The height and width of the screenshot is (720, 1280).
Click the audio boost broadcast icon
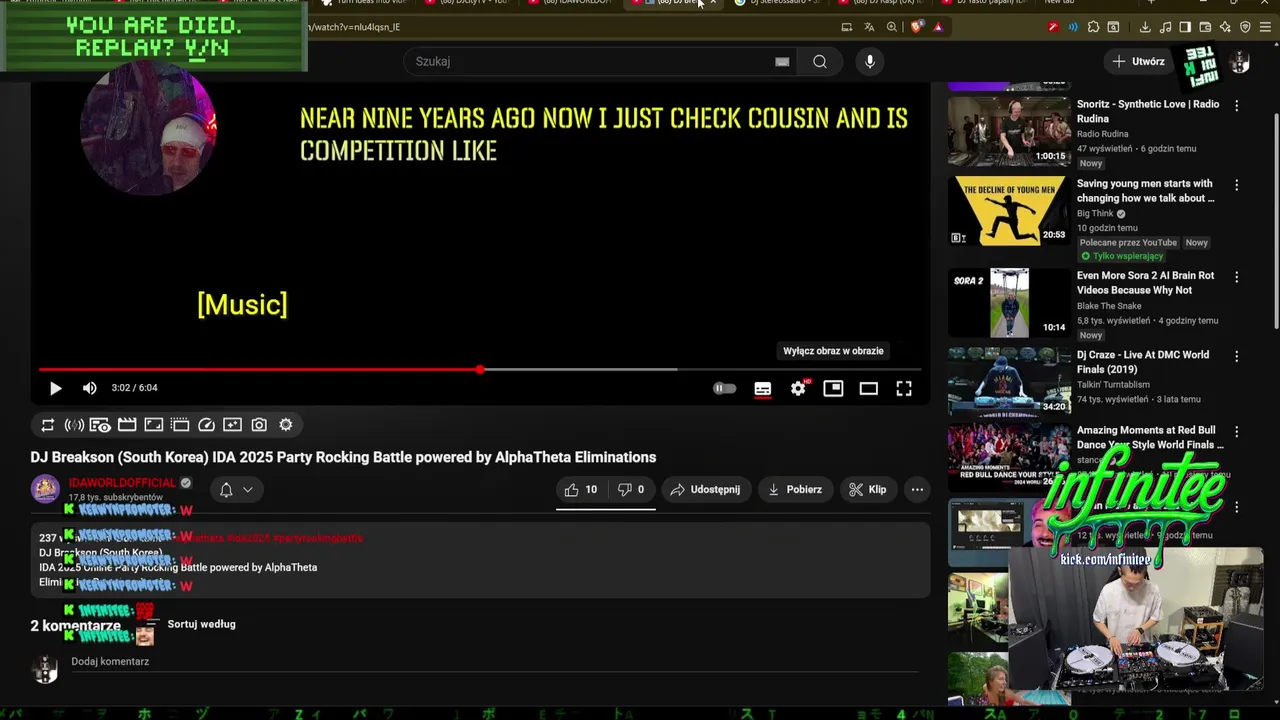pos(74,425)
